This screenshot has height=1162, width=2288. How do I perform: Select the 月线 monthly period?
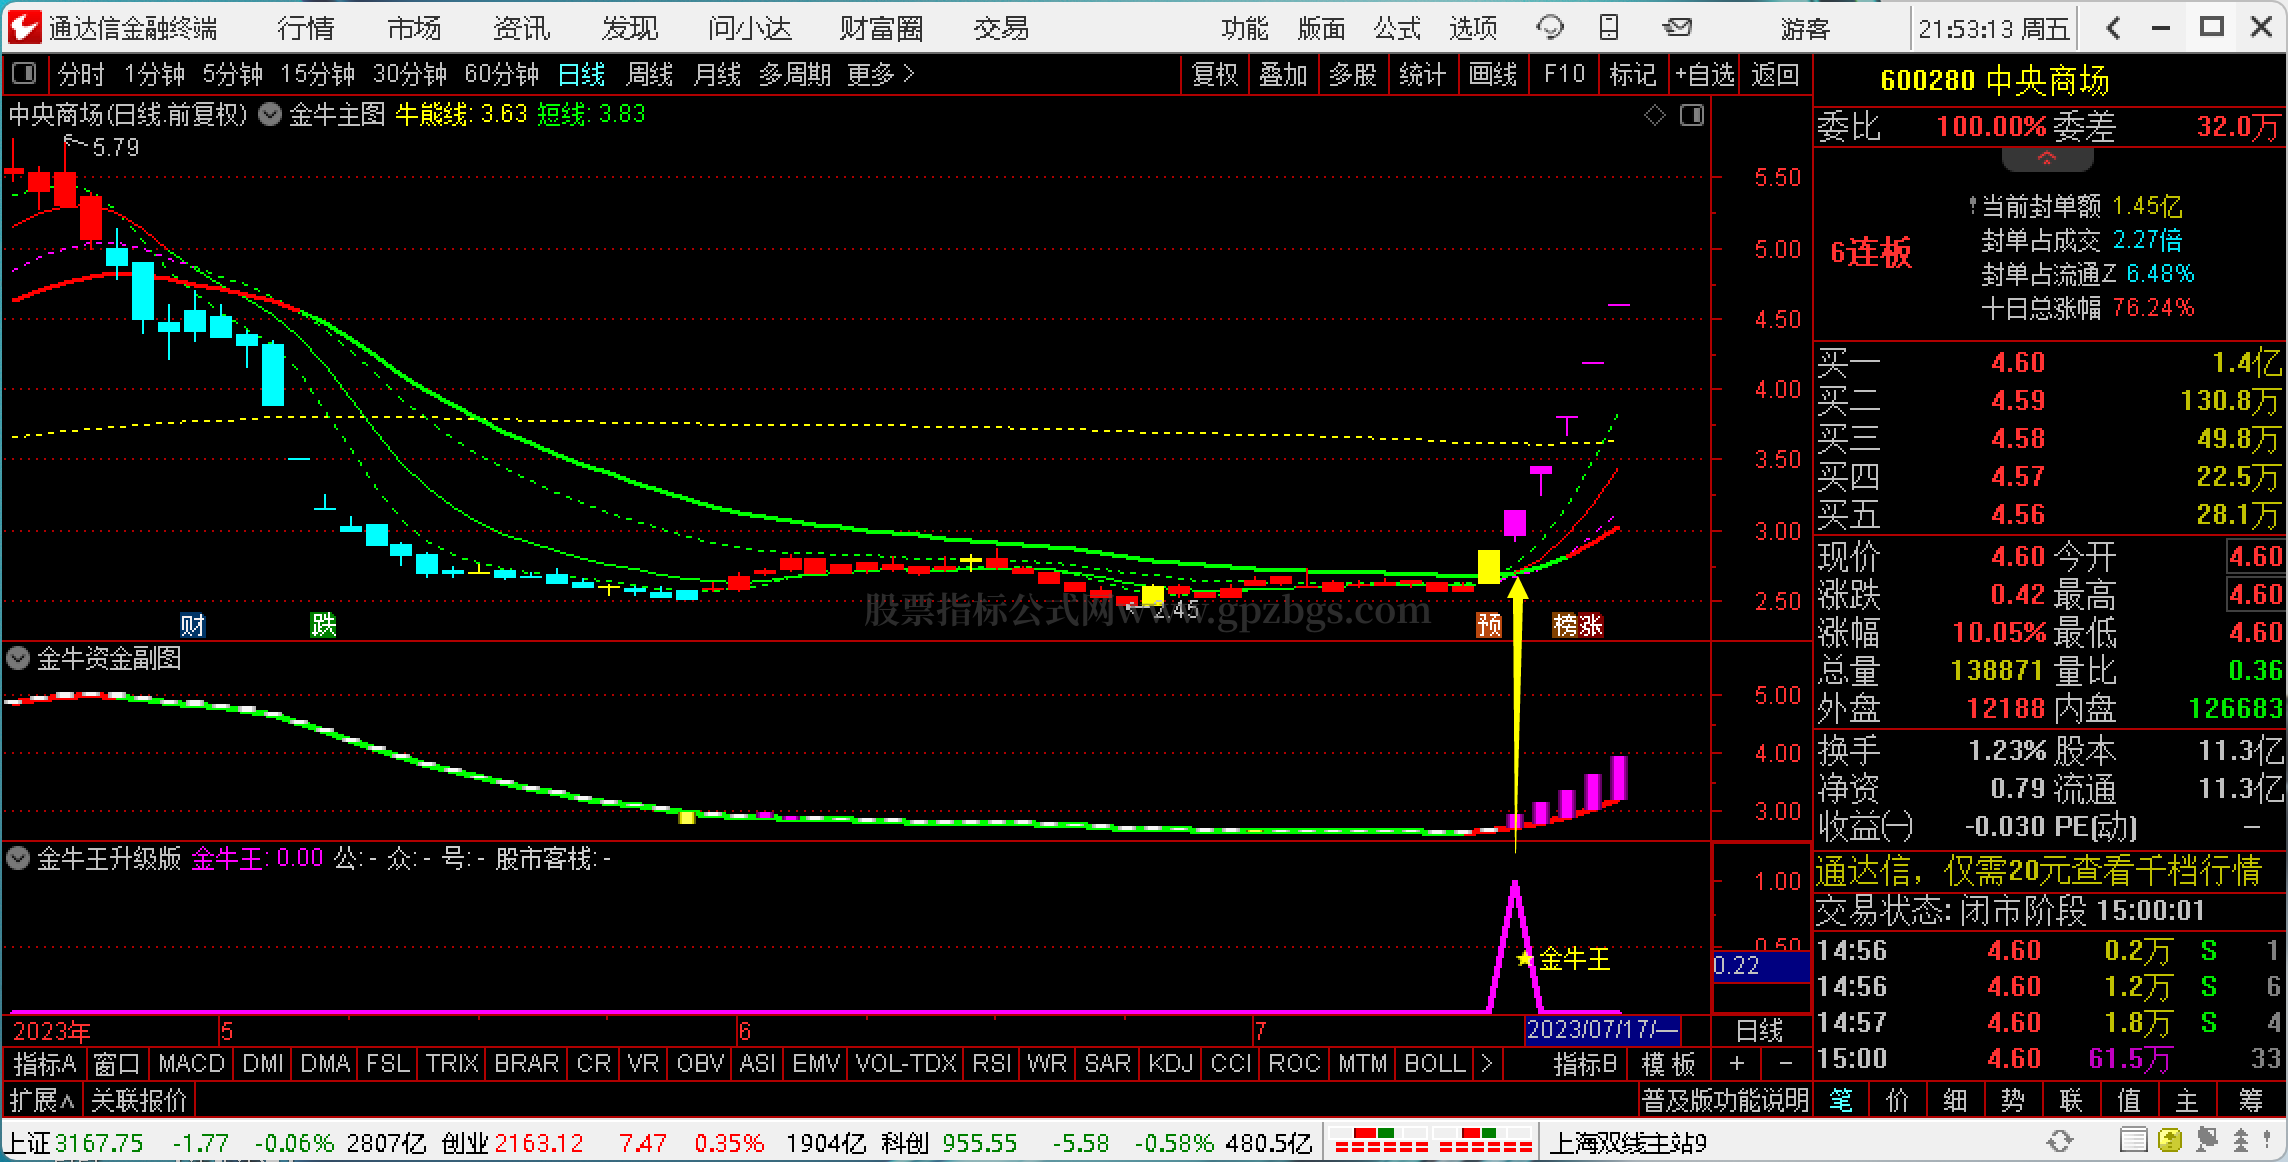(x=717, y=74)
